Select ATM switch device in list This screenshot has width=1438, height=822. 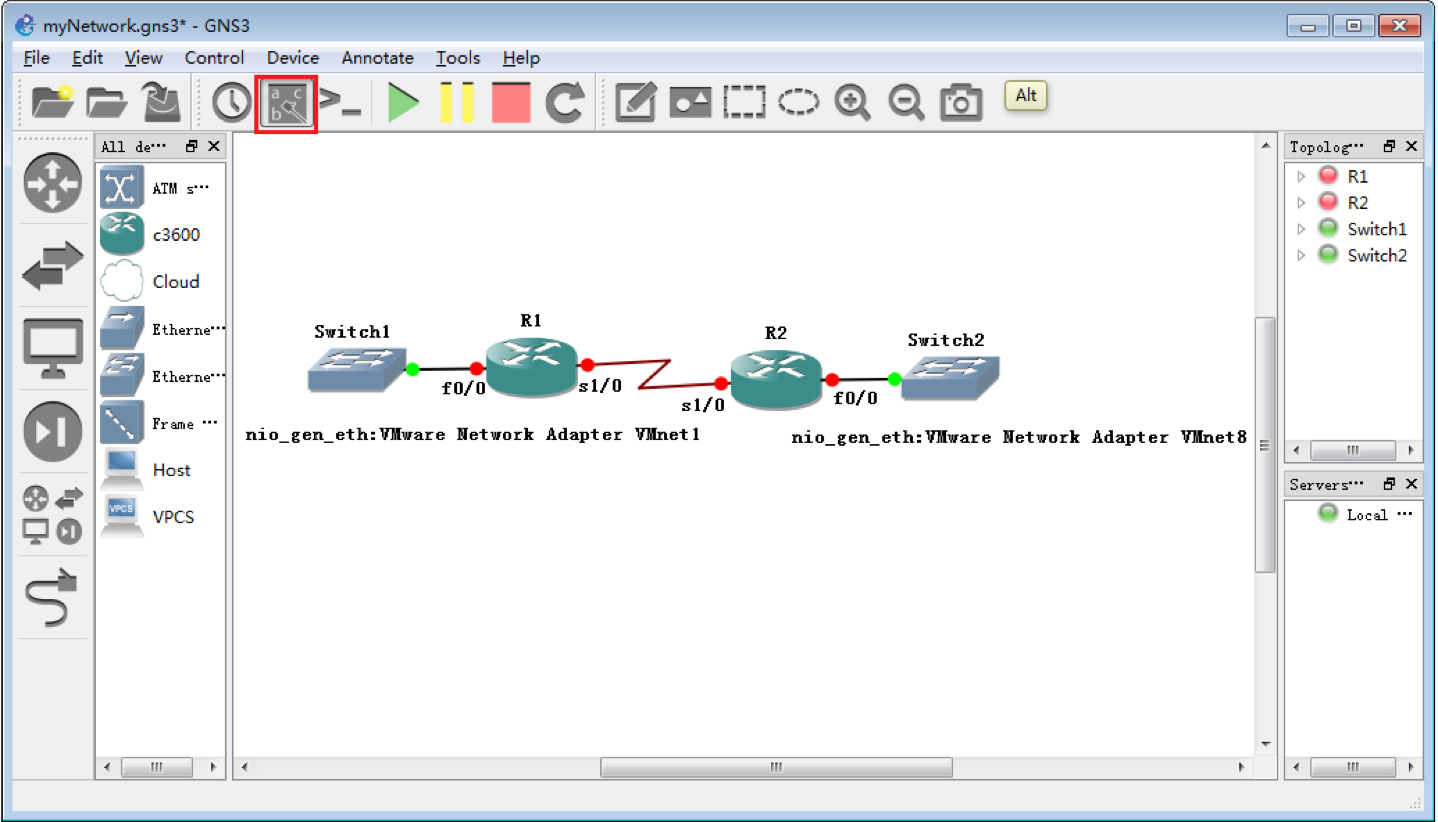tap(162, 188)
